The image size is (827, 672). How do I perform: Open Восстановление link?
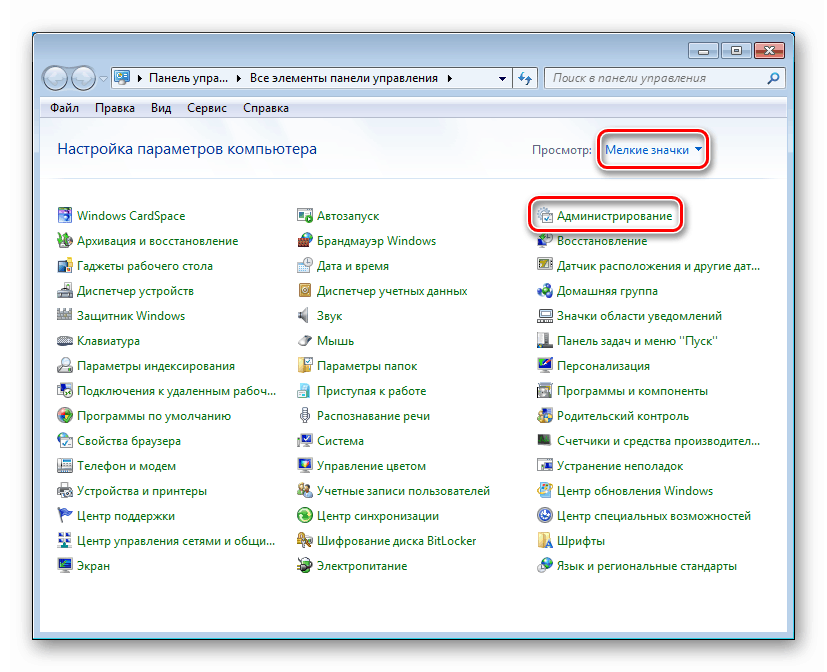pos(602,241)
